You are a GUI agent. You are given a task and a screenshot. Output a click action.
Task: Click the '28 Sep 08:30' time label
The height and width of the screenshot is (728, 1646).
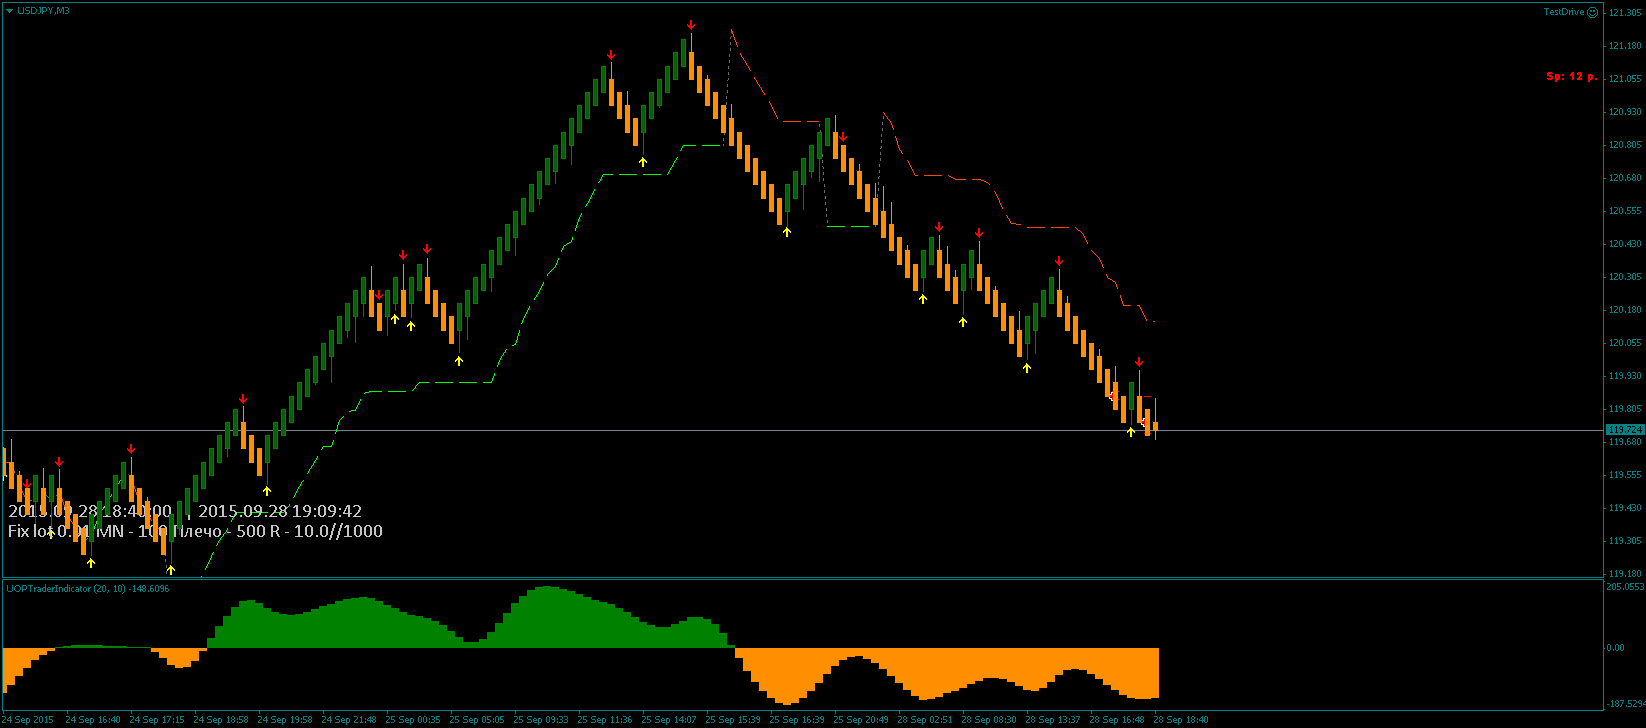point(989,720)
